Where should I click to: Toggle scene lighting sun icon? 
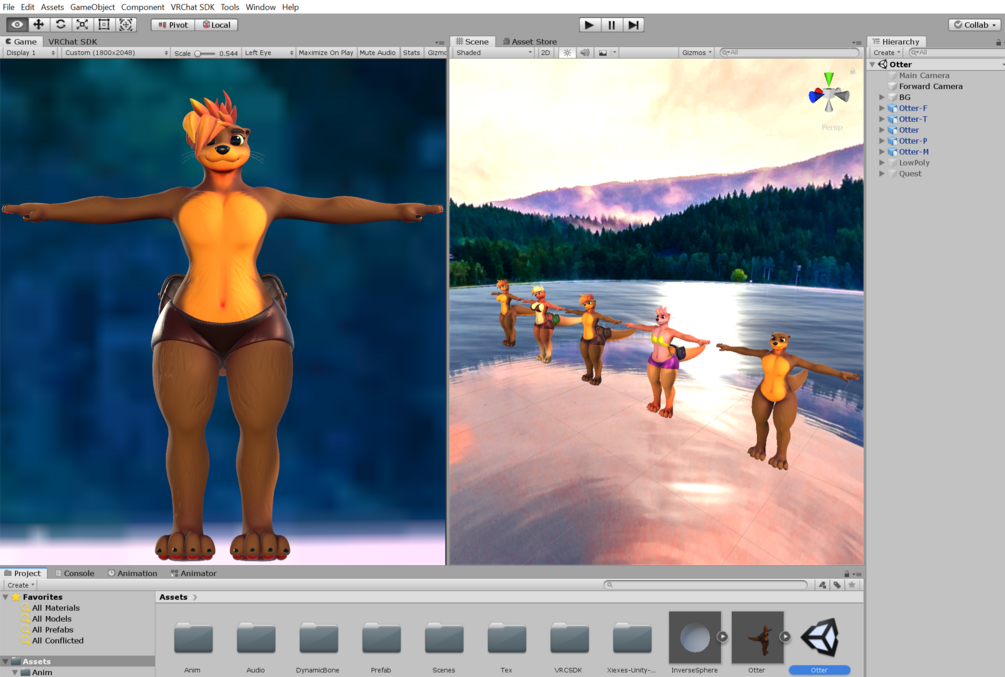click(567, 53)
